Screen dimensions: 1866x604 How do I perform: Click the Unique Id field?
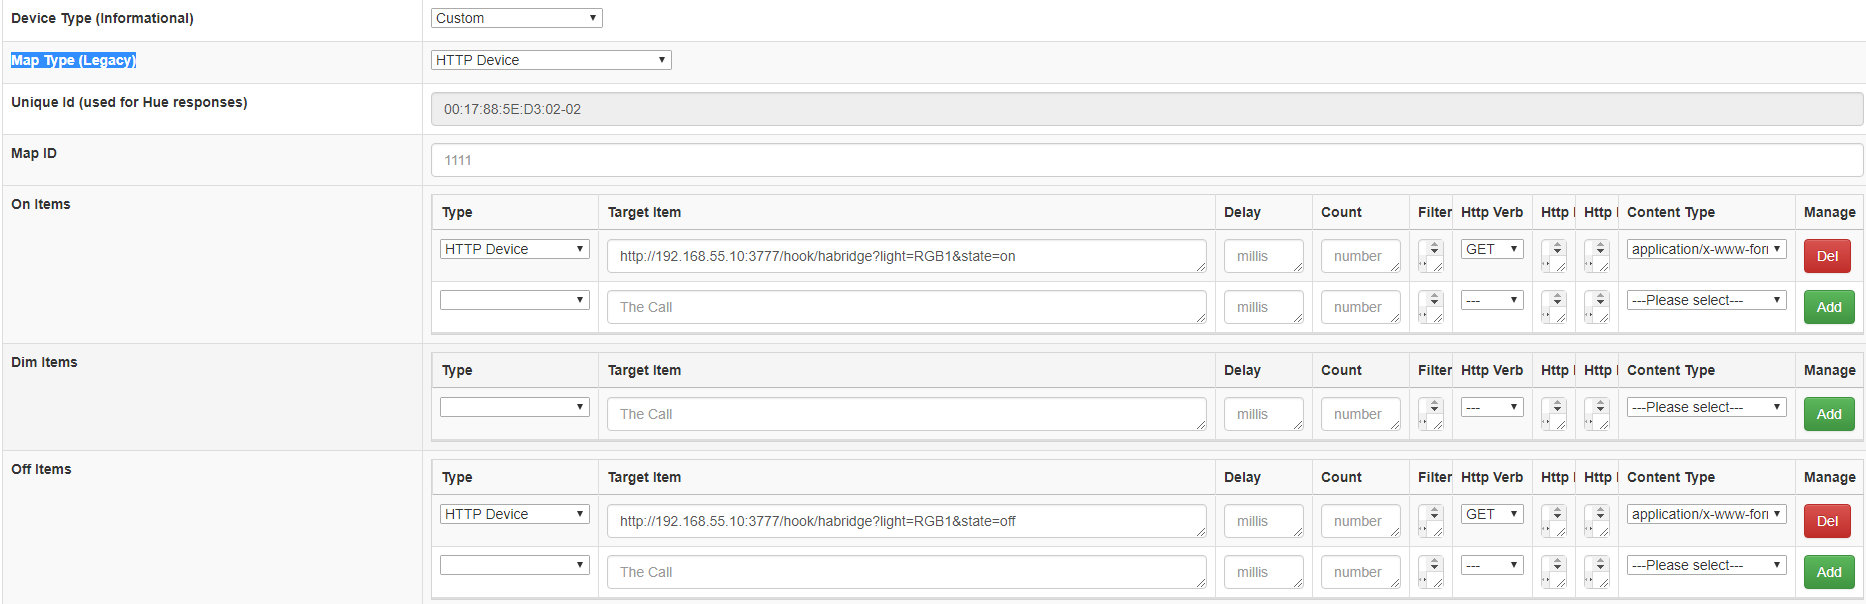pos(1146,109)
